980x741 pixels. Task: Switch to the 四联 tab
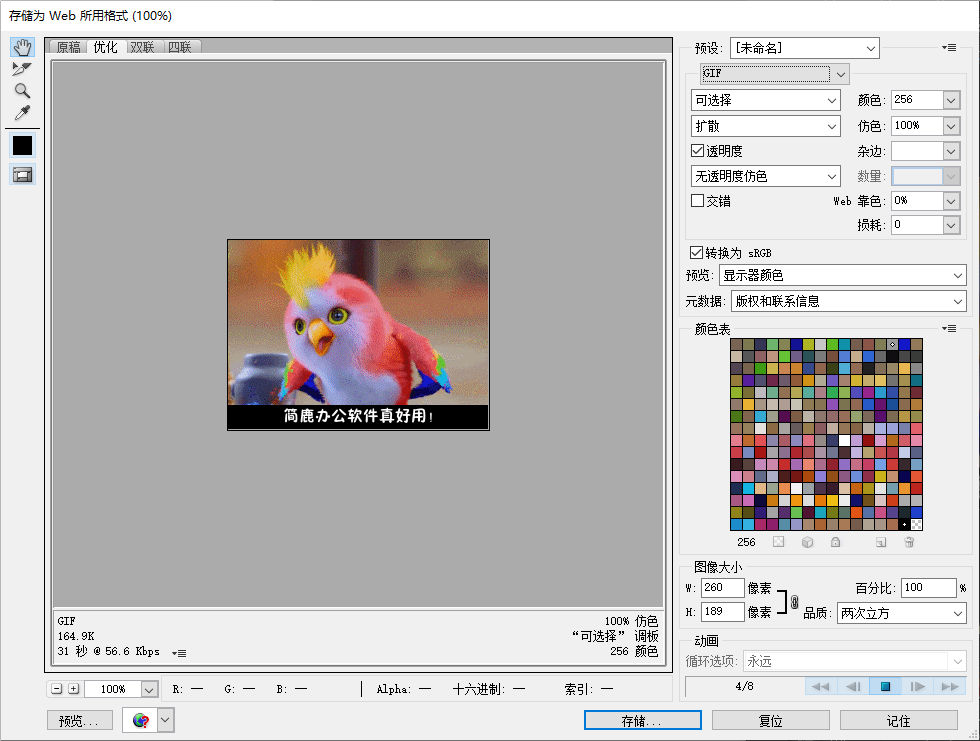click(180, 47)
